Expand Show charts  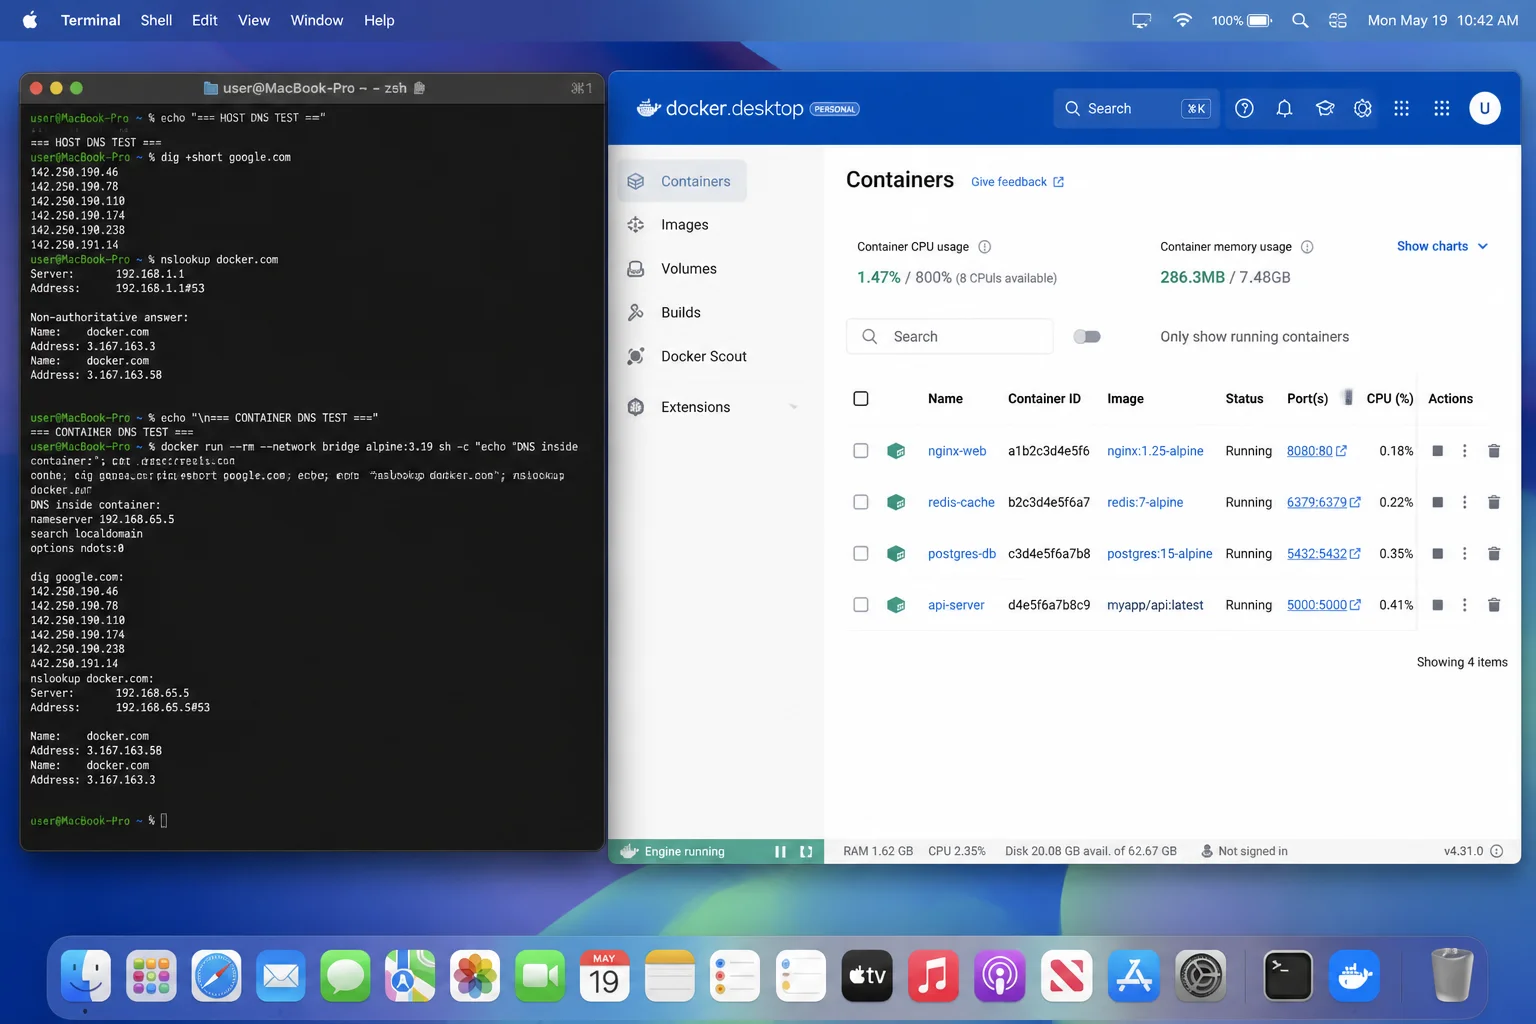click(x=1442, y=246)
